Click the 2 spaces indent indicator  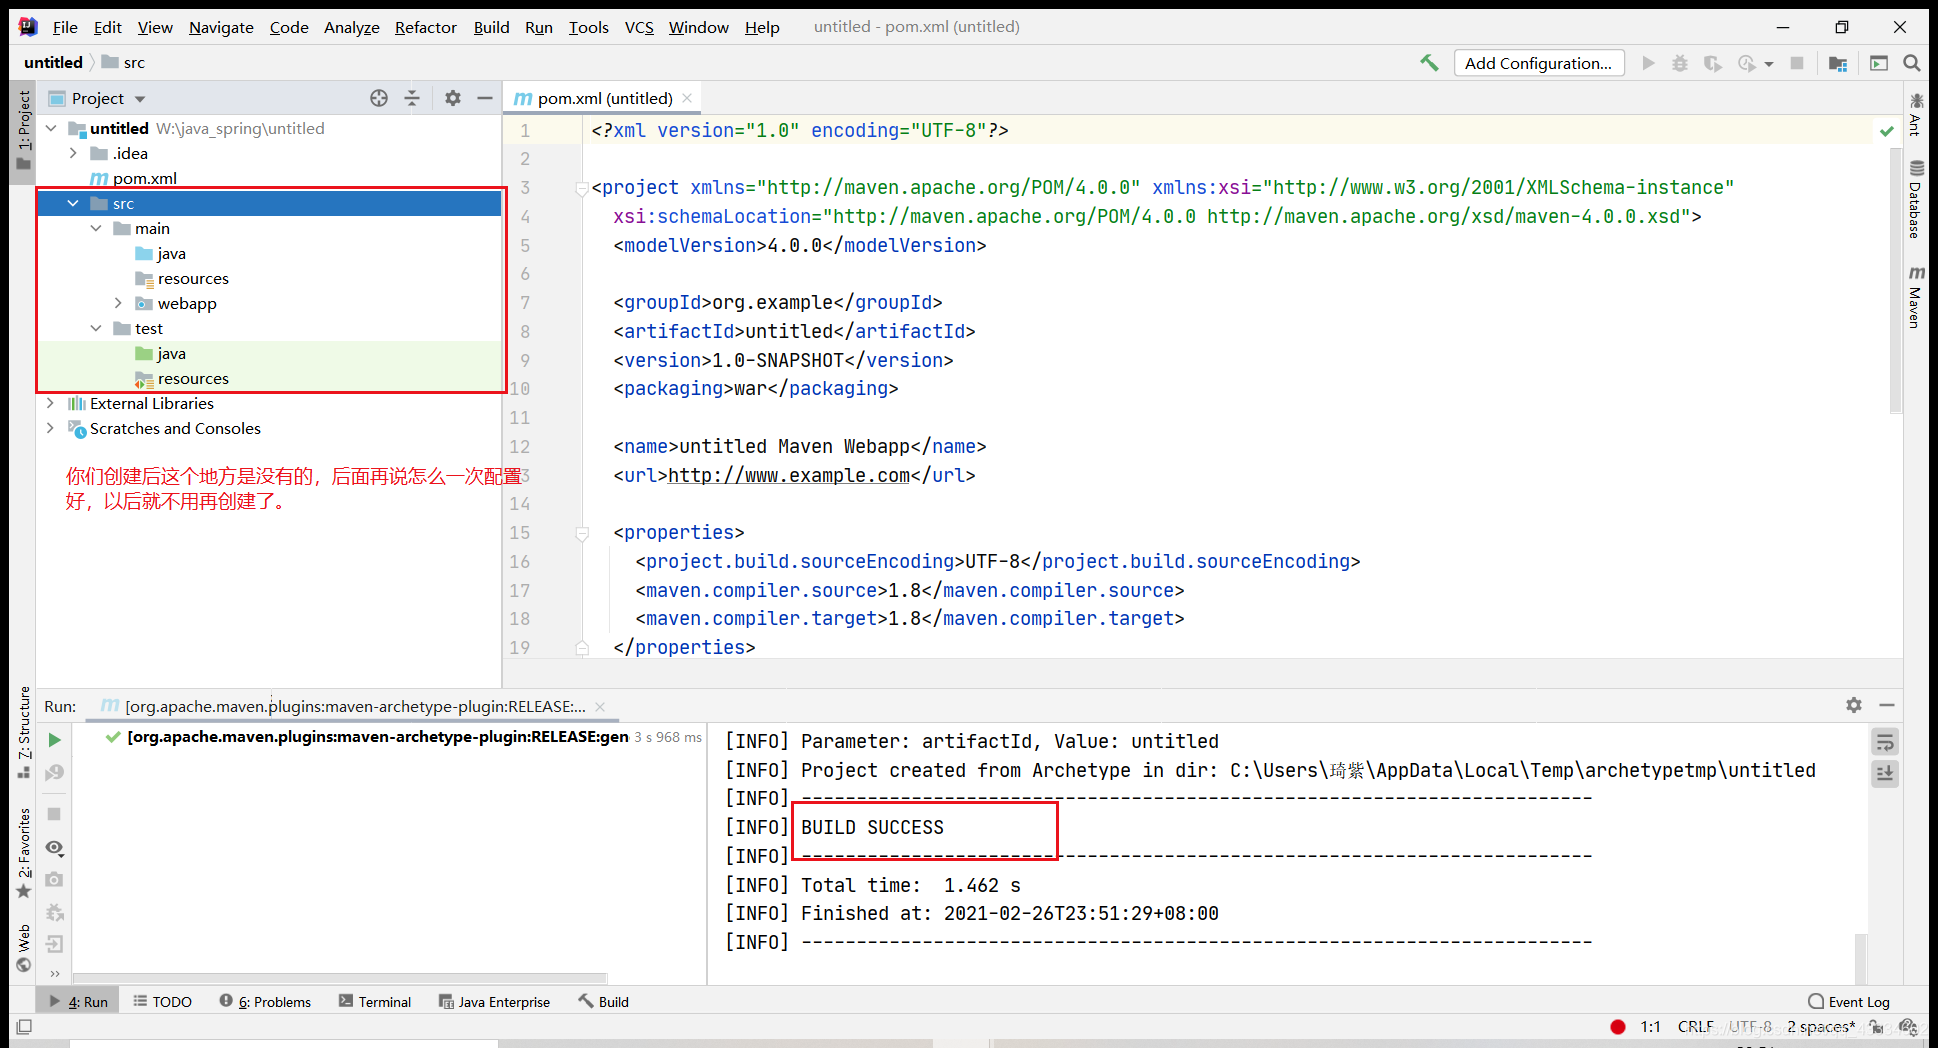click(x=1821, y=1027)
